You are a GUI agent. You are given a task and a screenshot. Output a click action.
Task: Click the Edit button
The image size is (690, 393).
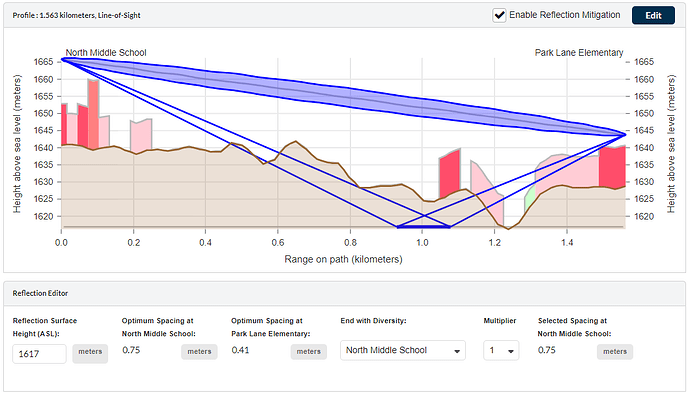pyautogui.click(x=653, y=15)
